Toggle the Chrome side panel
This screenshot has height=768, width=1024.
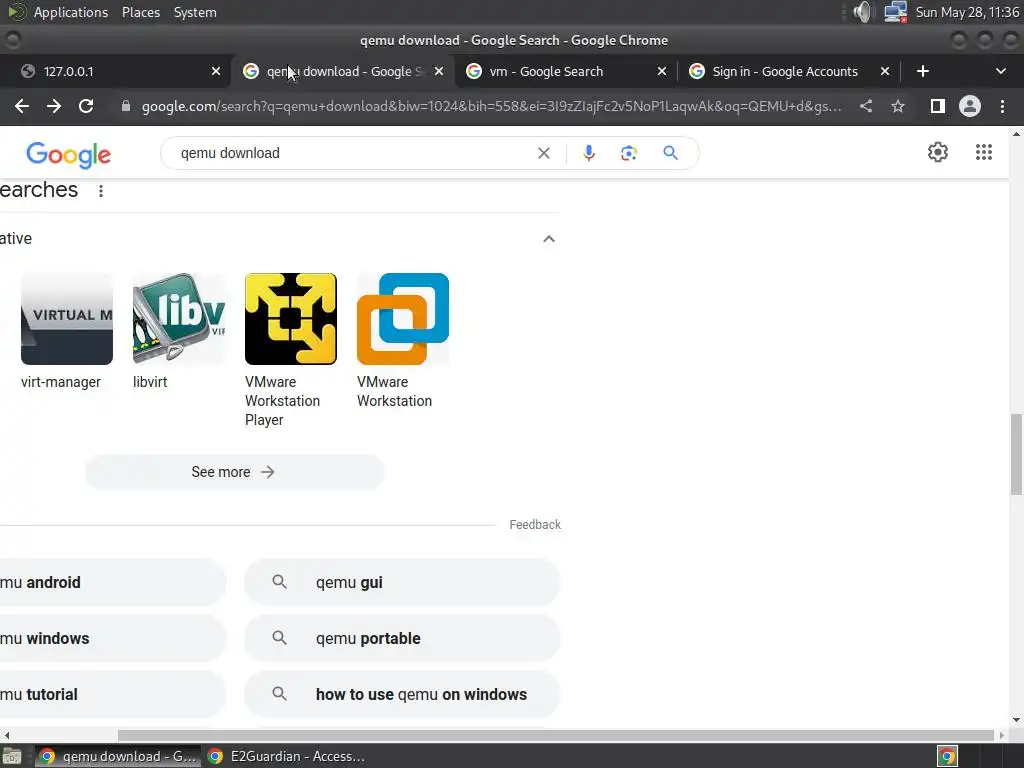[938, 106]
